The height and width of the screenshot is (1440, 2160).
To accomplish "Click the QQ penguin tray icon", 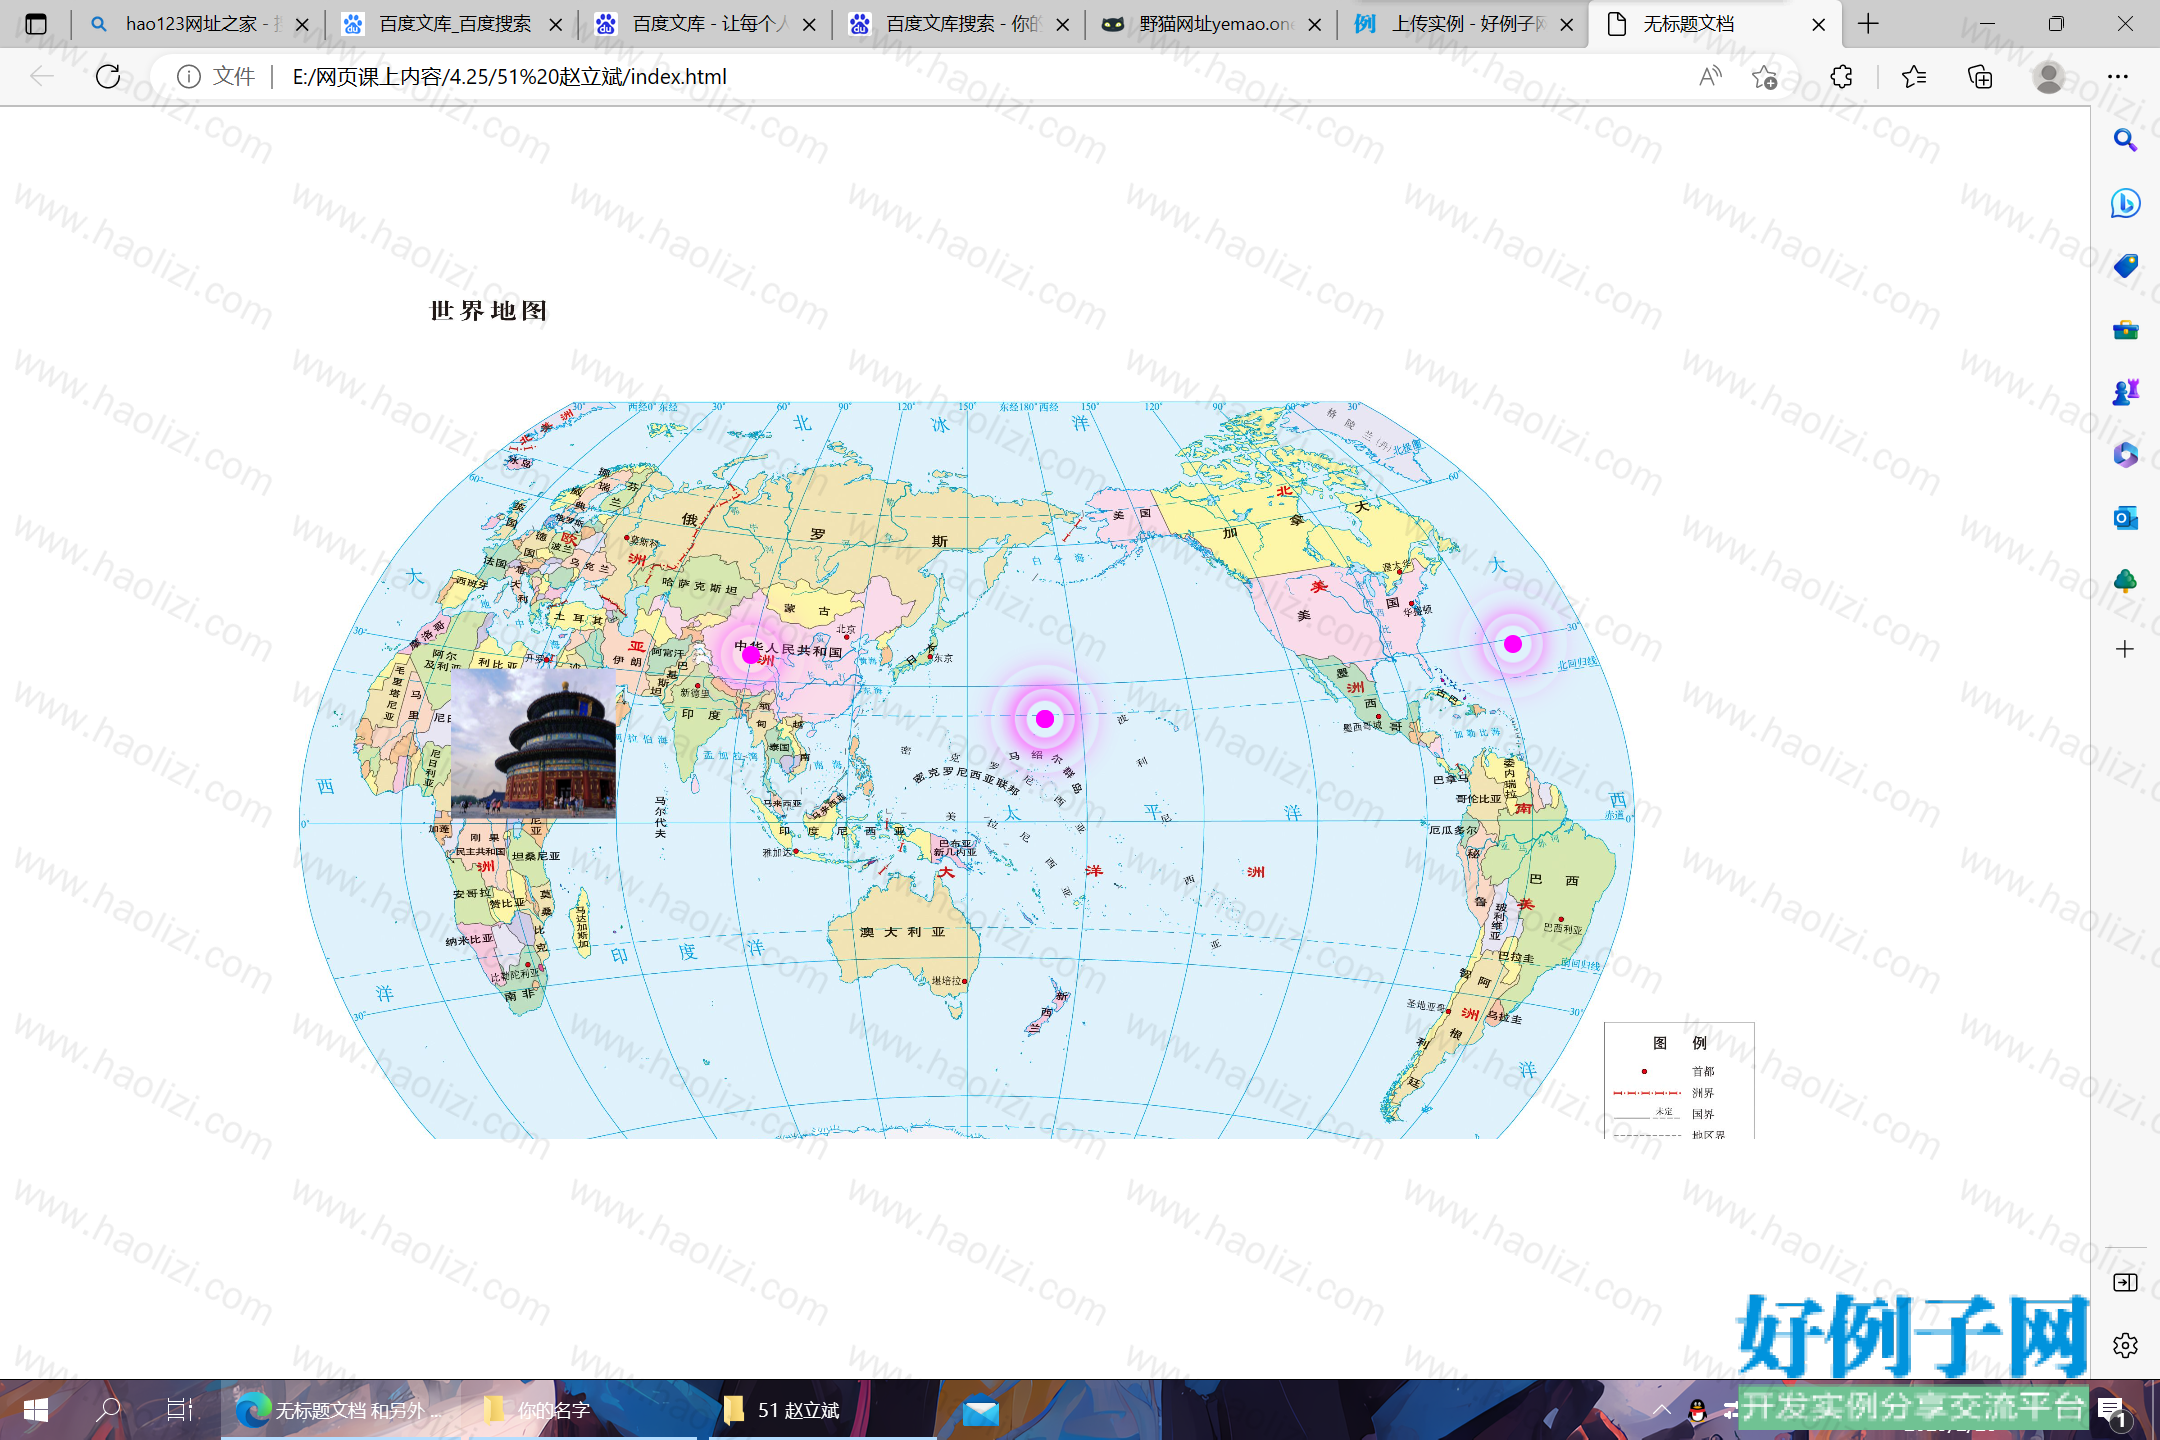I will tap(1697, 1411).
